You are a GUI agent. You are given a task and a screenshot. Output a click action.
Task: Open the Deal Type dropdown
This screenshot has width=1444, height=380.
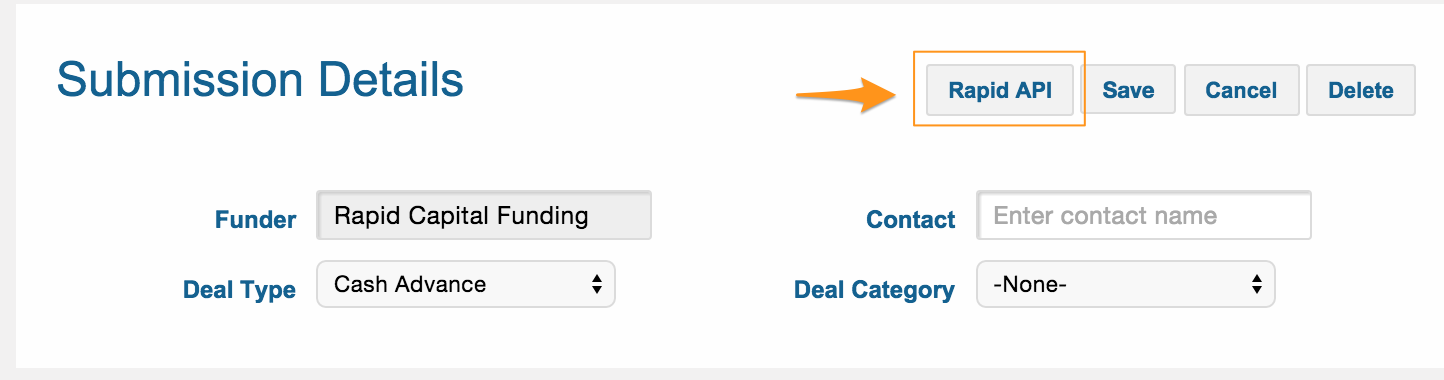pos(466,284)
